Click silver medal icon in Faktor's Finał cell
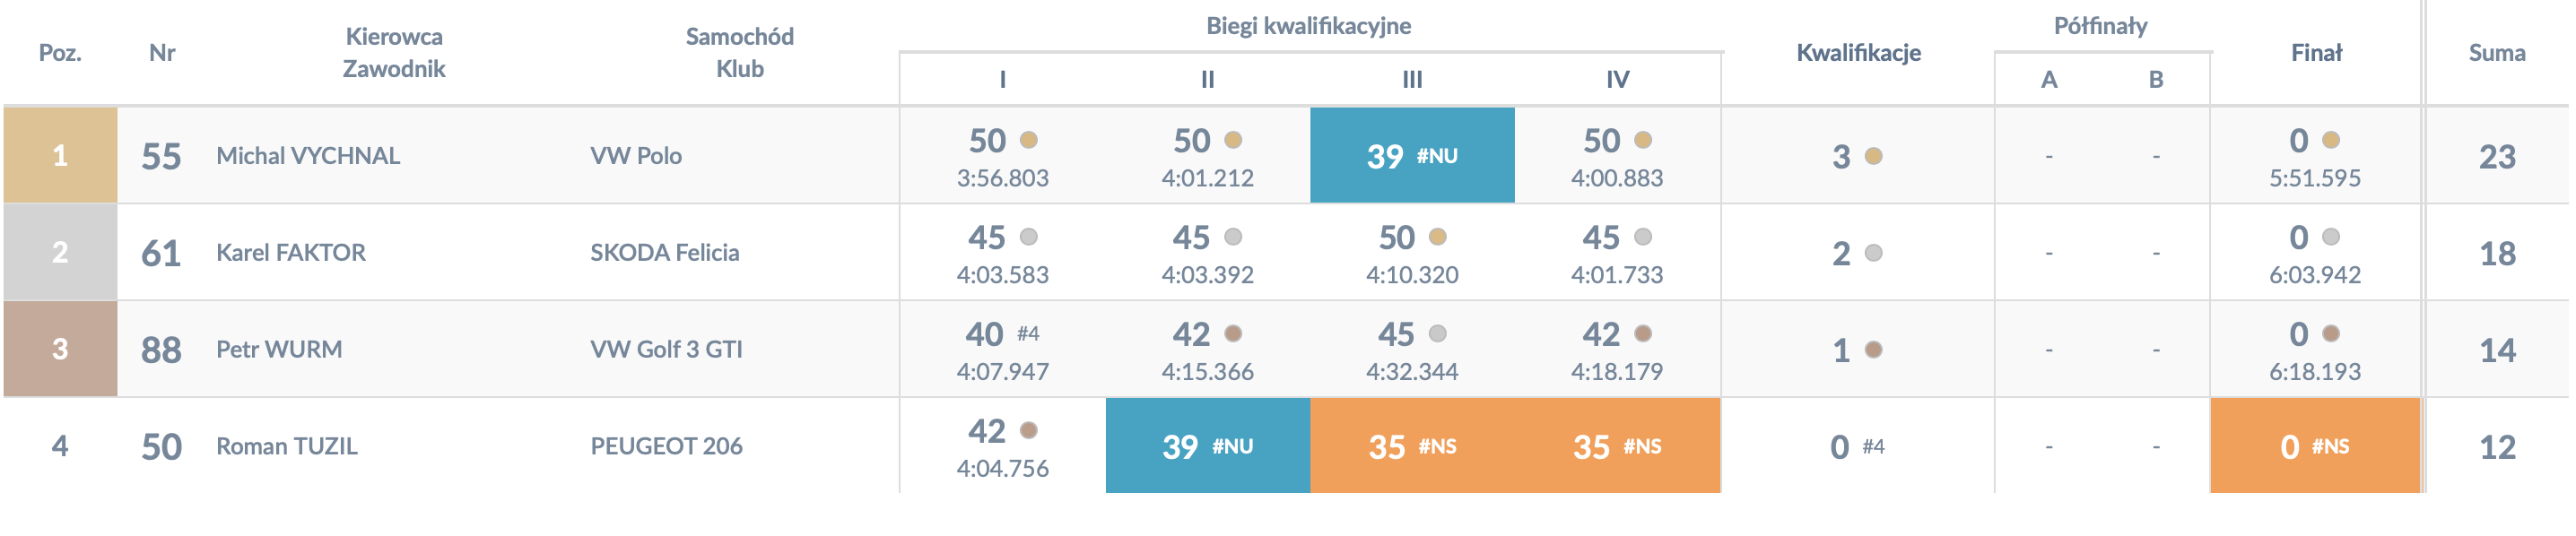This screenshot has width=2576, height=536. pyautogui.click(x=2331, y=237)
